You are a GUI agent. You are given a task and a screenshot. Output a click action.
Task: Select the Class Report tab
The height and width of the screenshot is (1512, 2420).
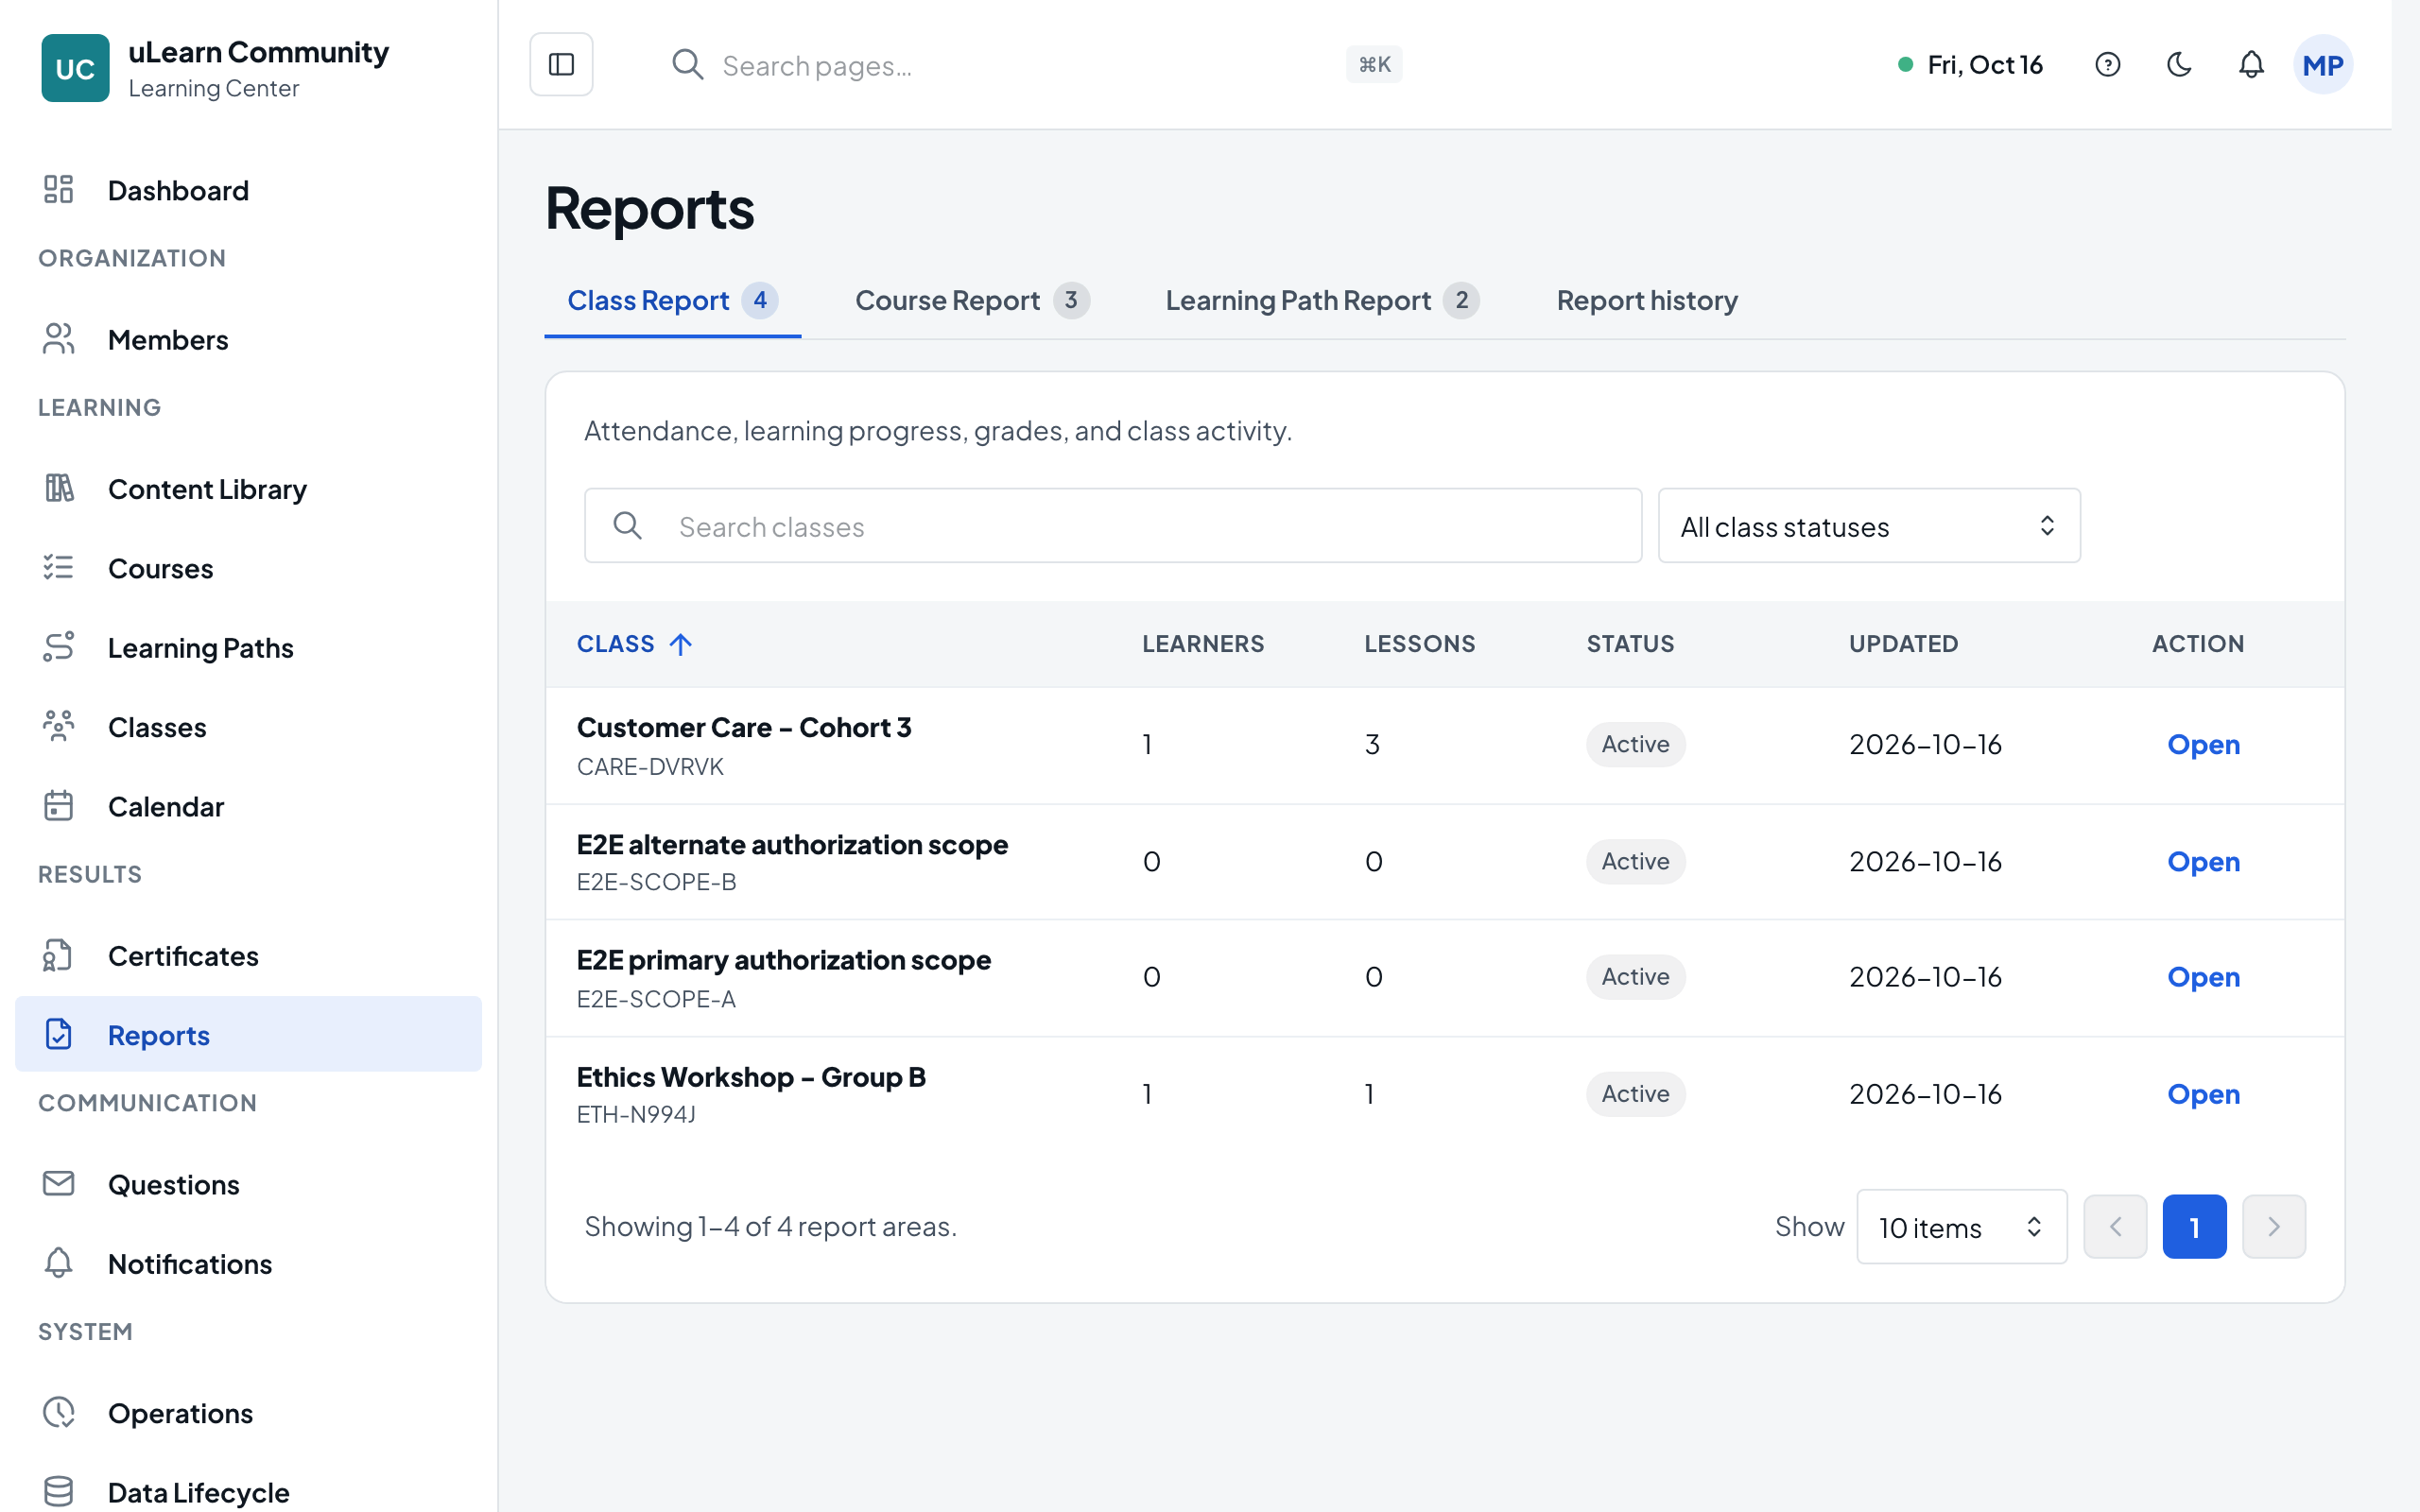point(672,300)
